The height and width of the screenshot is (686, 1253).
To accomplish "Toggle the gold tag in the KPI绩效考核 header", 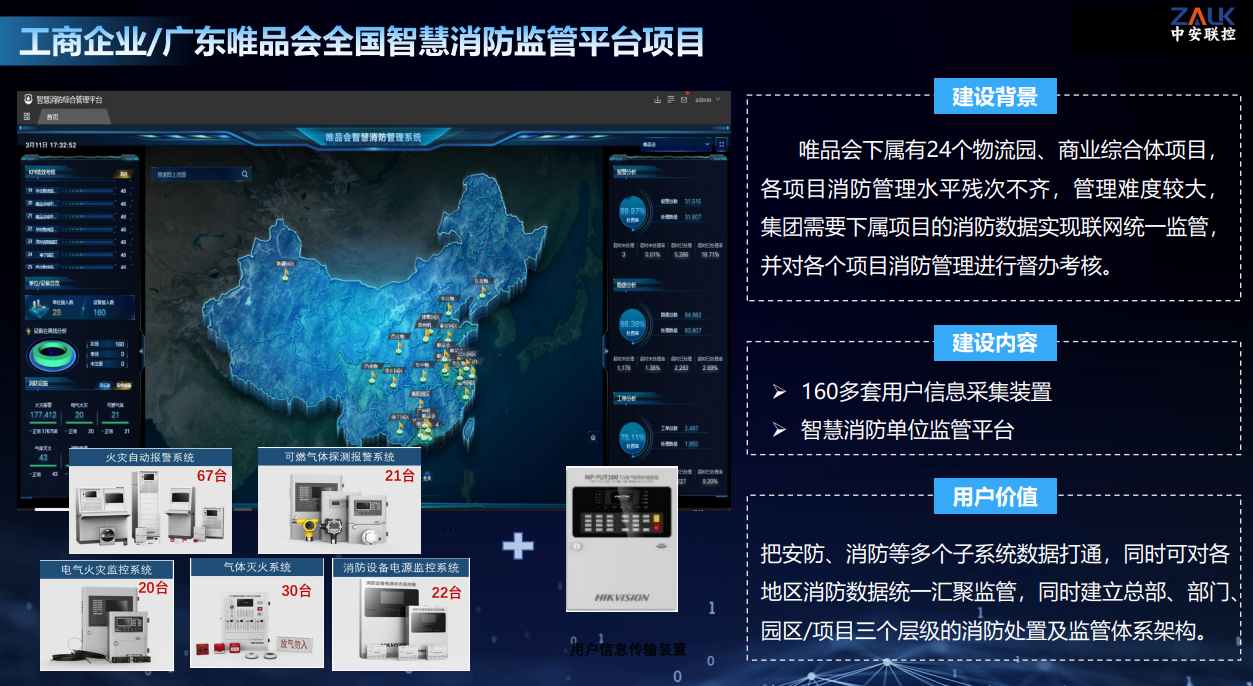I will (x=124, y=173).
